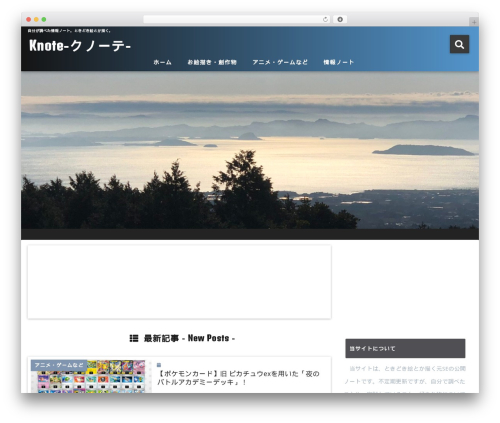Open the site search icon

(459, 44)
